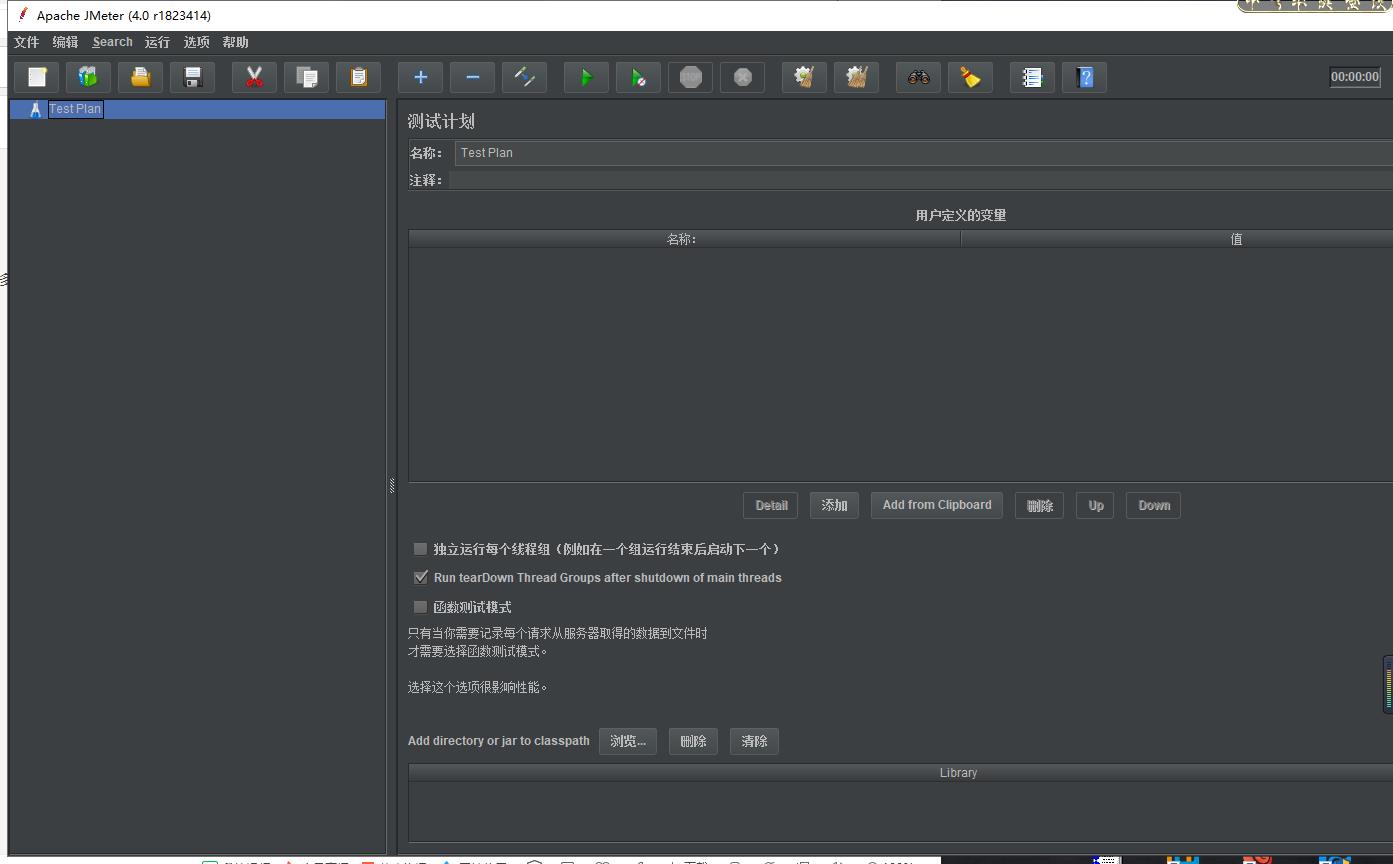Viewport: 1393px width, 864px height.
Task: Click the Clear broom icon
Action: tap(804, 77)
